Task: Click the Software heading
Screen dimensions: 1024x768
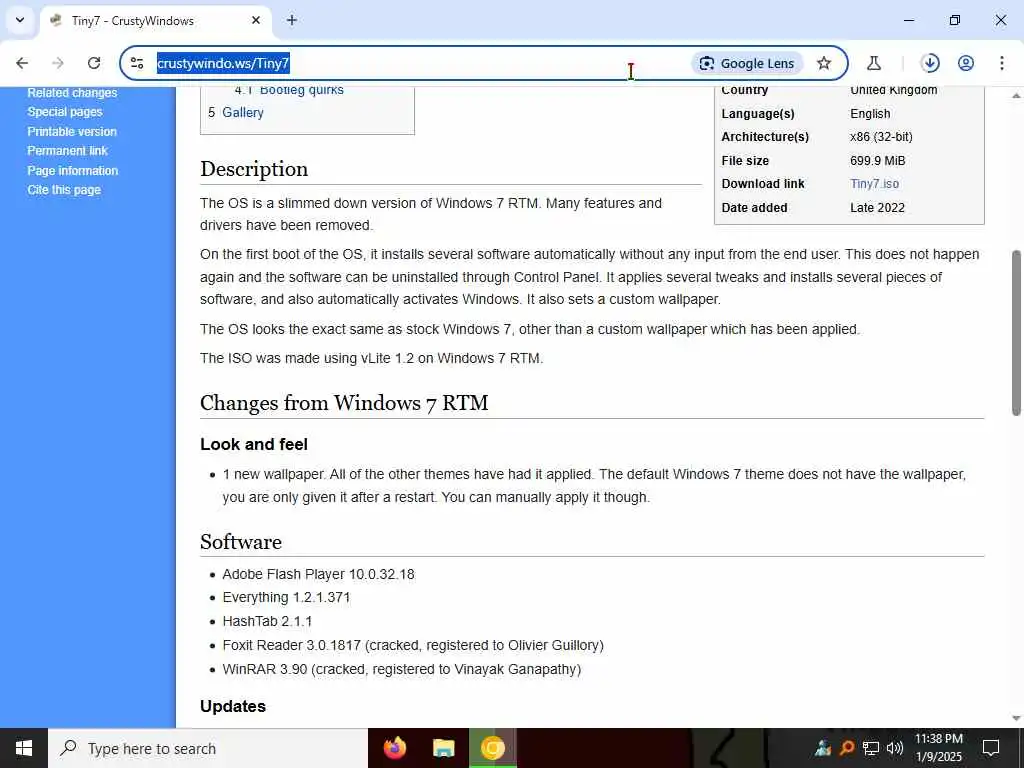Action: (241, 542)
